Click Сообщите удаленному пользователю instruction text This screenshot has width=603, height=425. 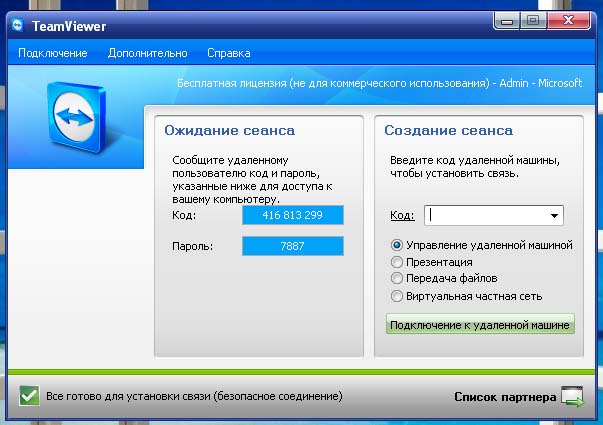[x=252, y=180]
